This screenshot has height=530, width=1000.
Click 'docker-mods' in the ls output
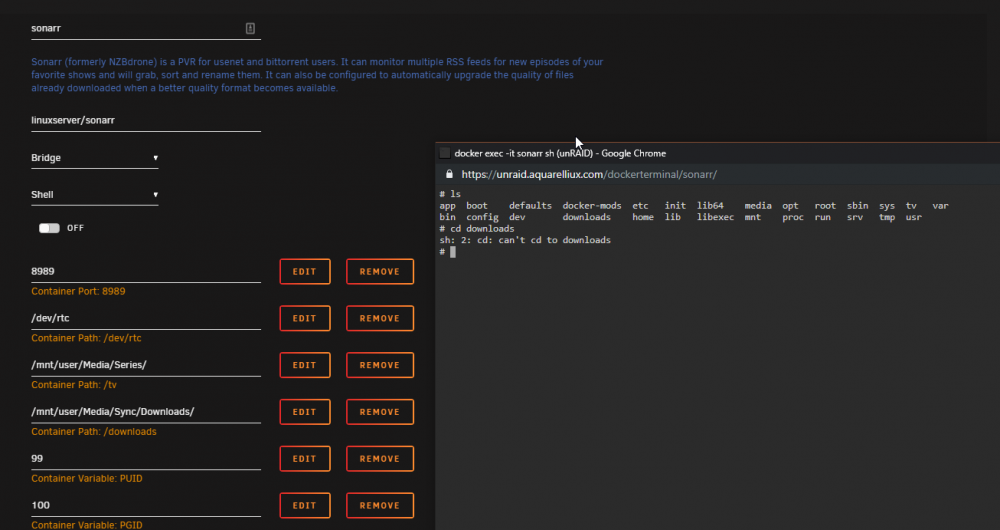click(592, 206)
